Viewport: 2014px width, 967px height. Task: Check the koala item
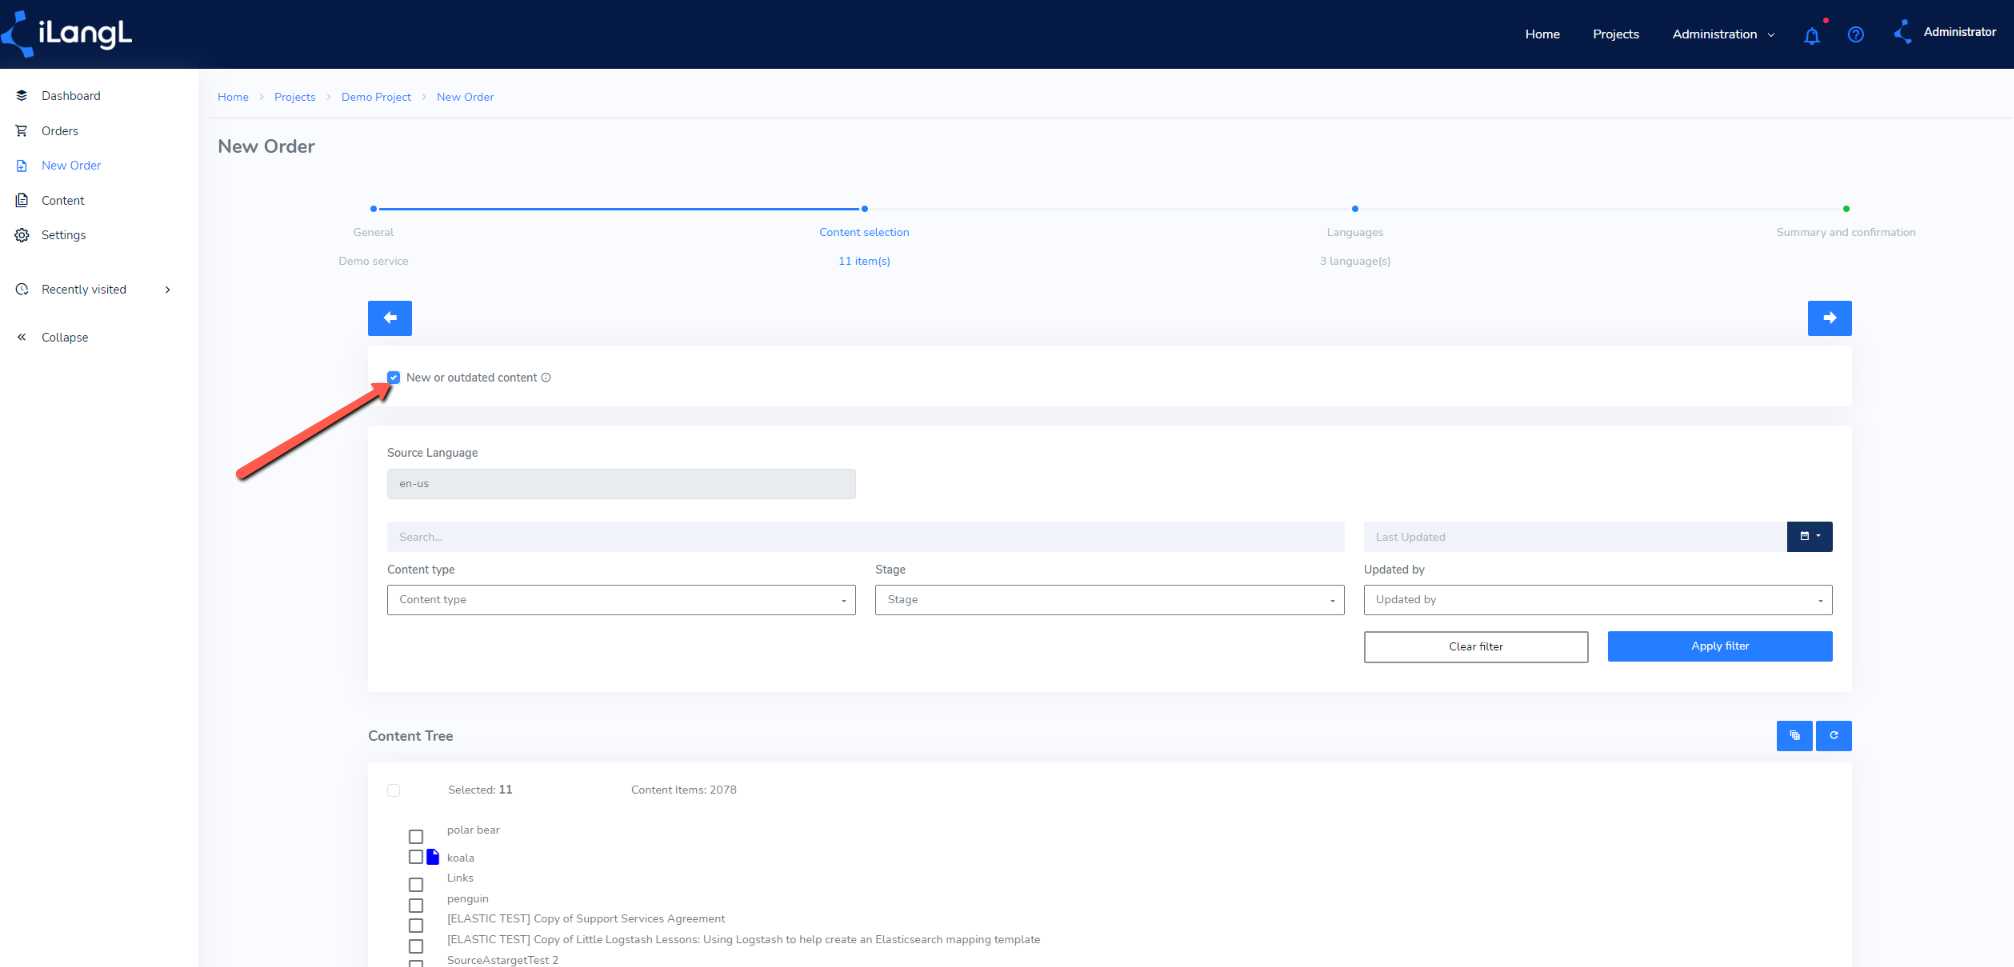click(x=416, y=857)
